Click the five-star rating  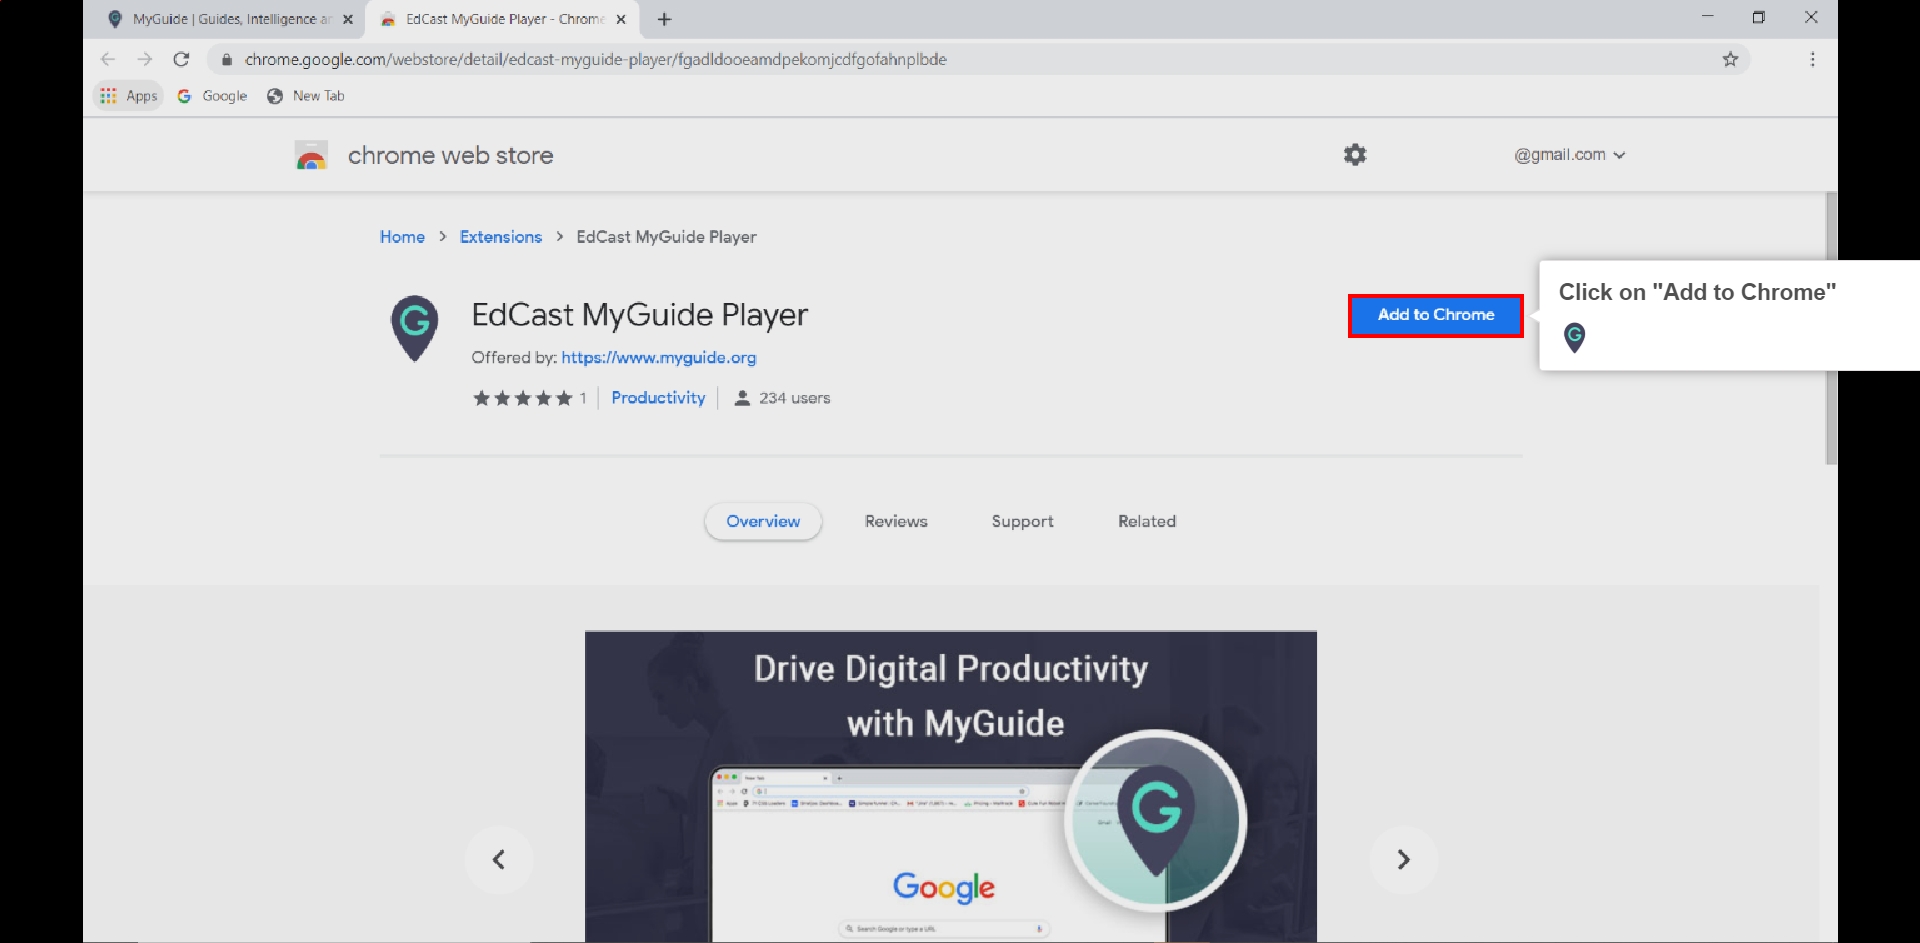pos(522,398)
